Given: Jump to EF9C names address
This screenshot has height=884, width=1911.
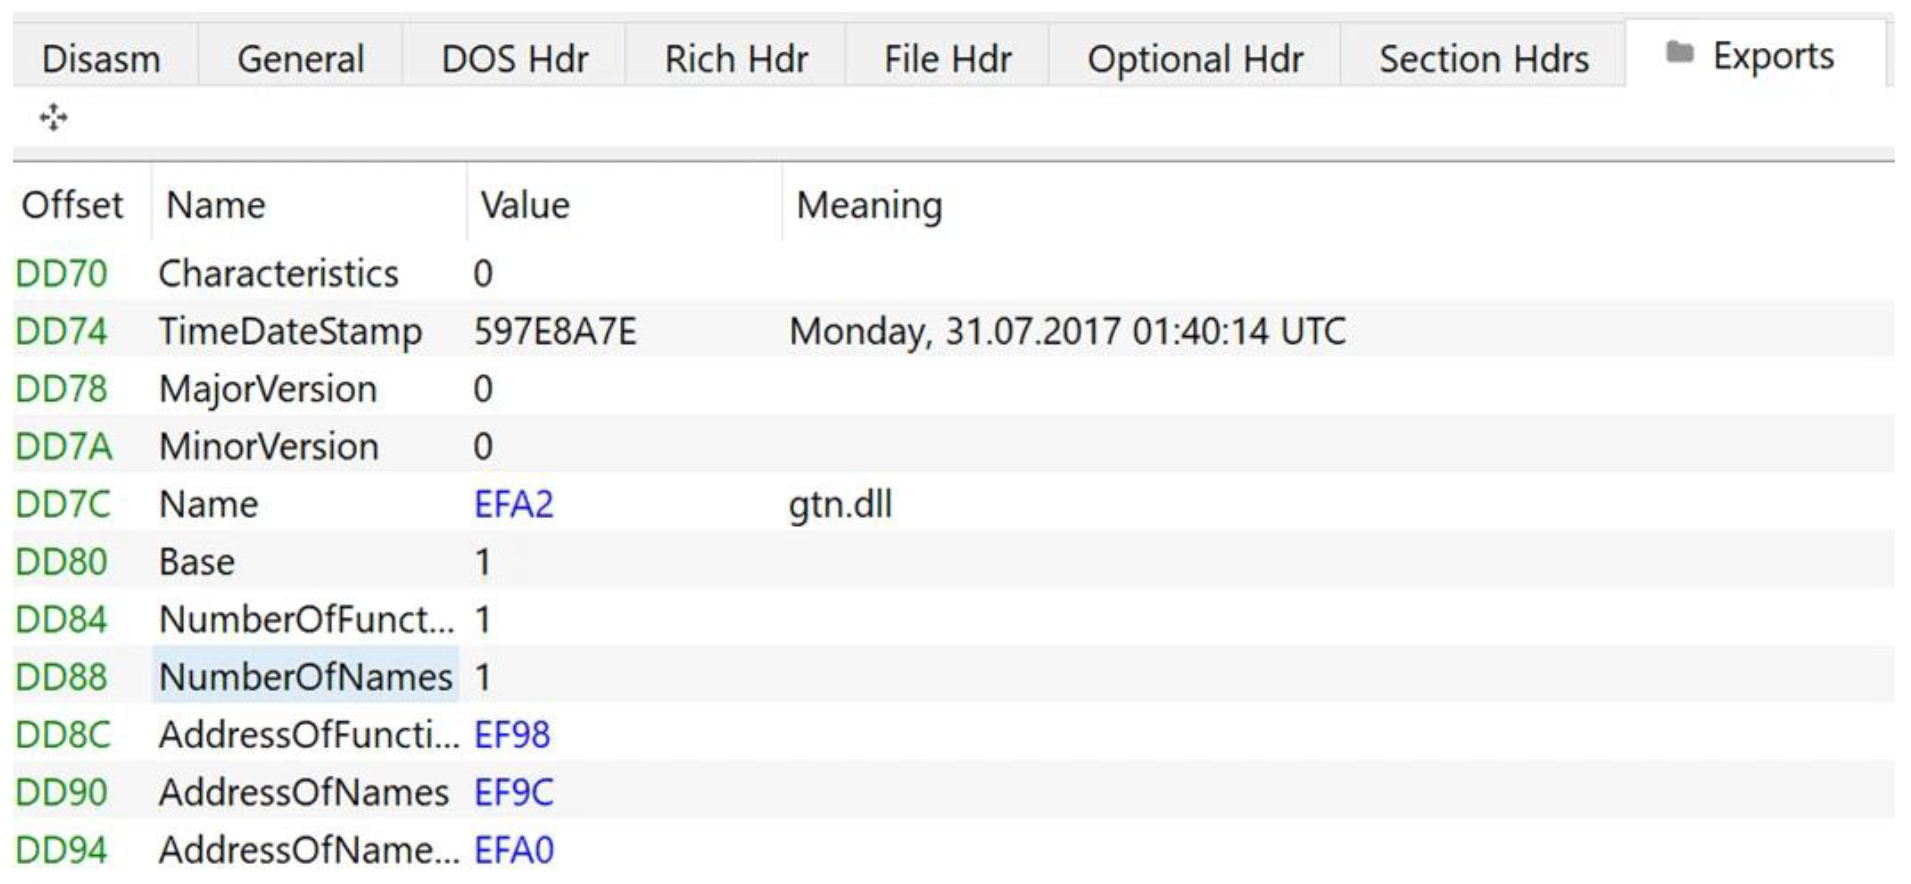Looking at the screenshot, I should click(x=513, y=793).
